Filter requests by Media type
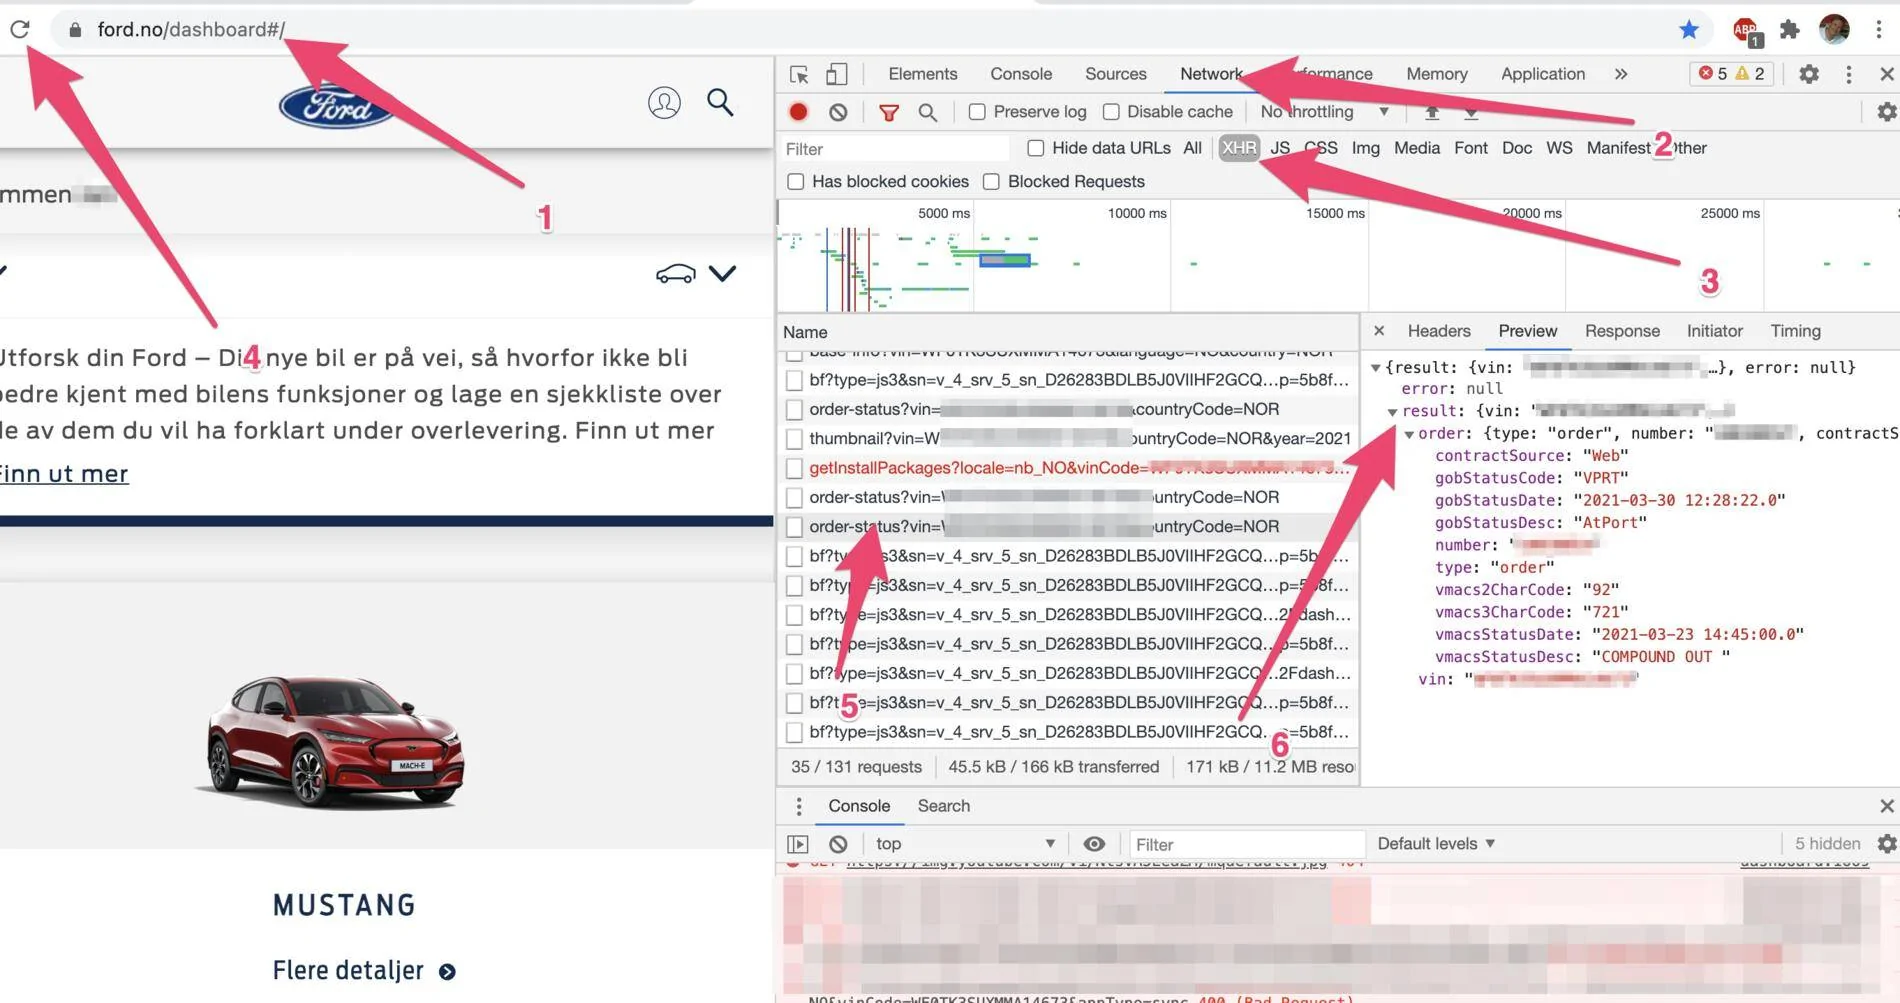 (x=1416, y=148)
